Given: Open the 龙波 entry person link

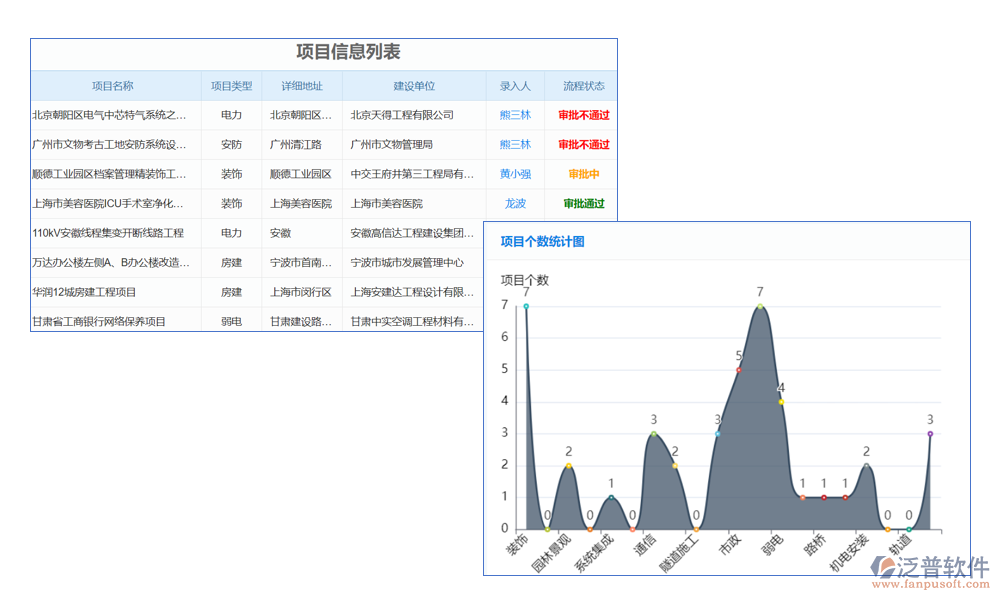Looking at the screenshot, I should 515,204.
